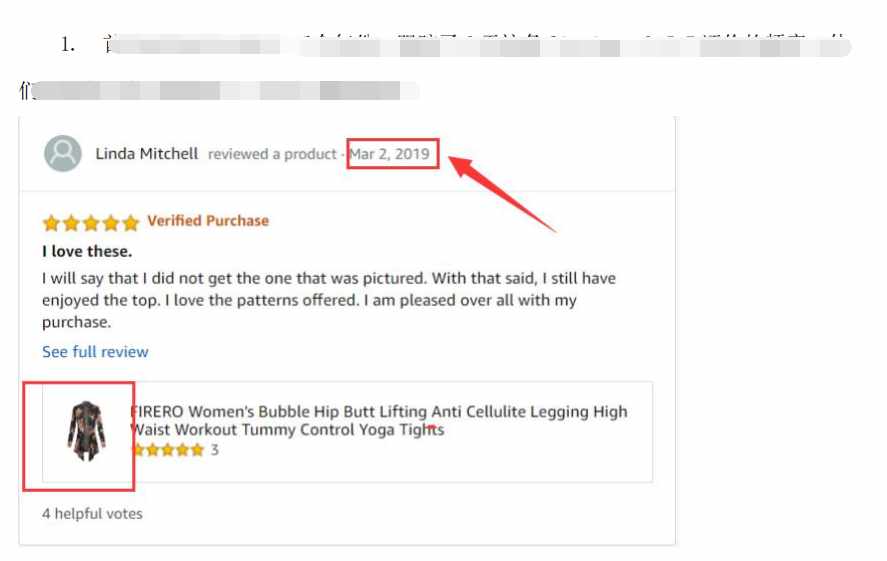Click the 'reviewed a product' text

click(x=272, y=154)
